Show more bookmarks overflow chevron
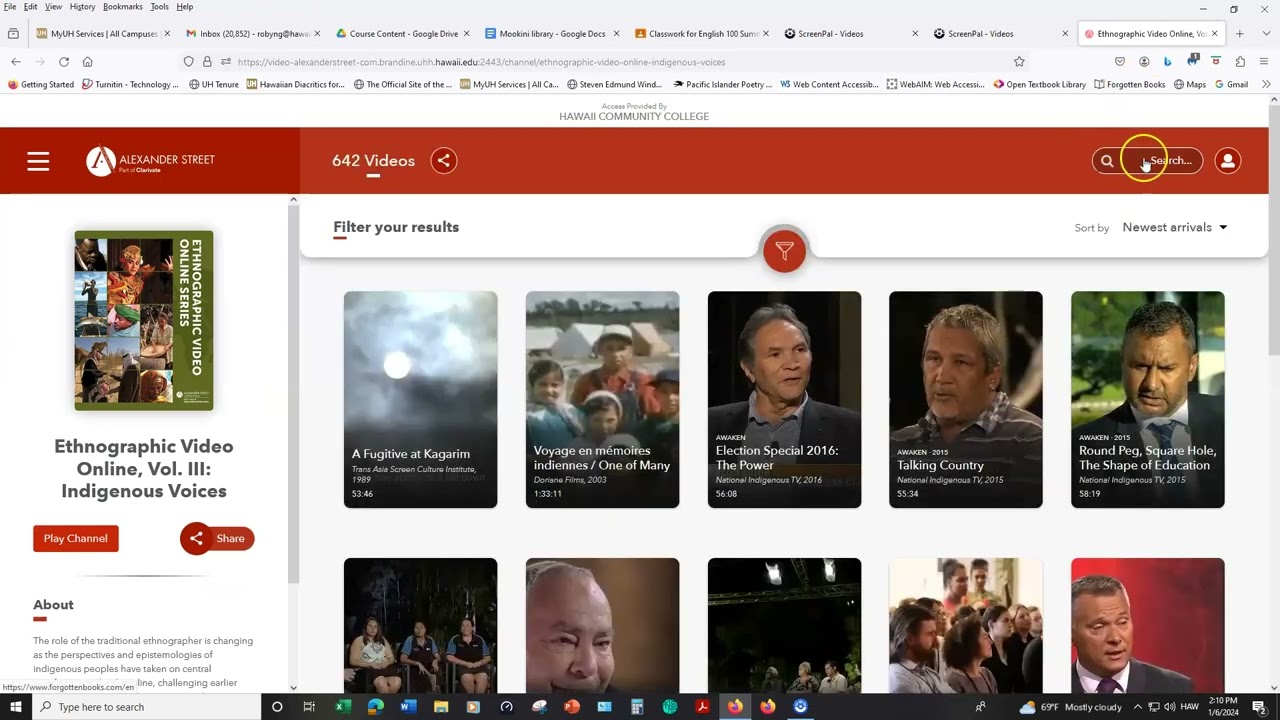 click(1266, 84)
